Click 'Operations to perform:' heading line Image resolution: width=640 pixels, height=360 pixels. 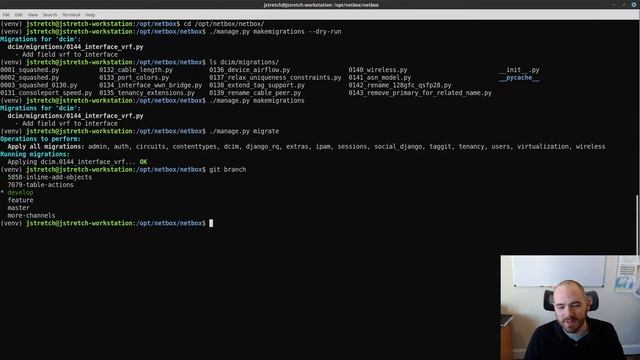coord(40,139)
